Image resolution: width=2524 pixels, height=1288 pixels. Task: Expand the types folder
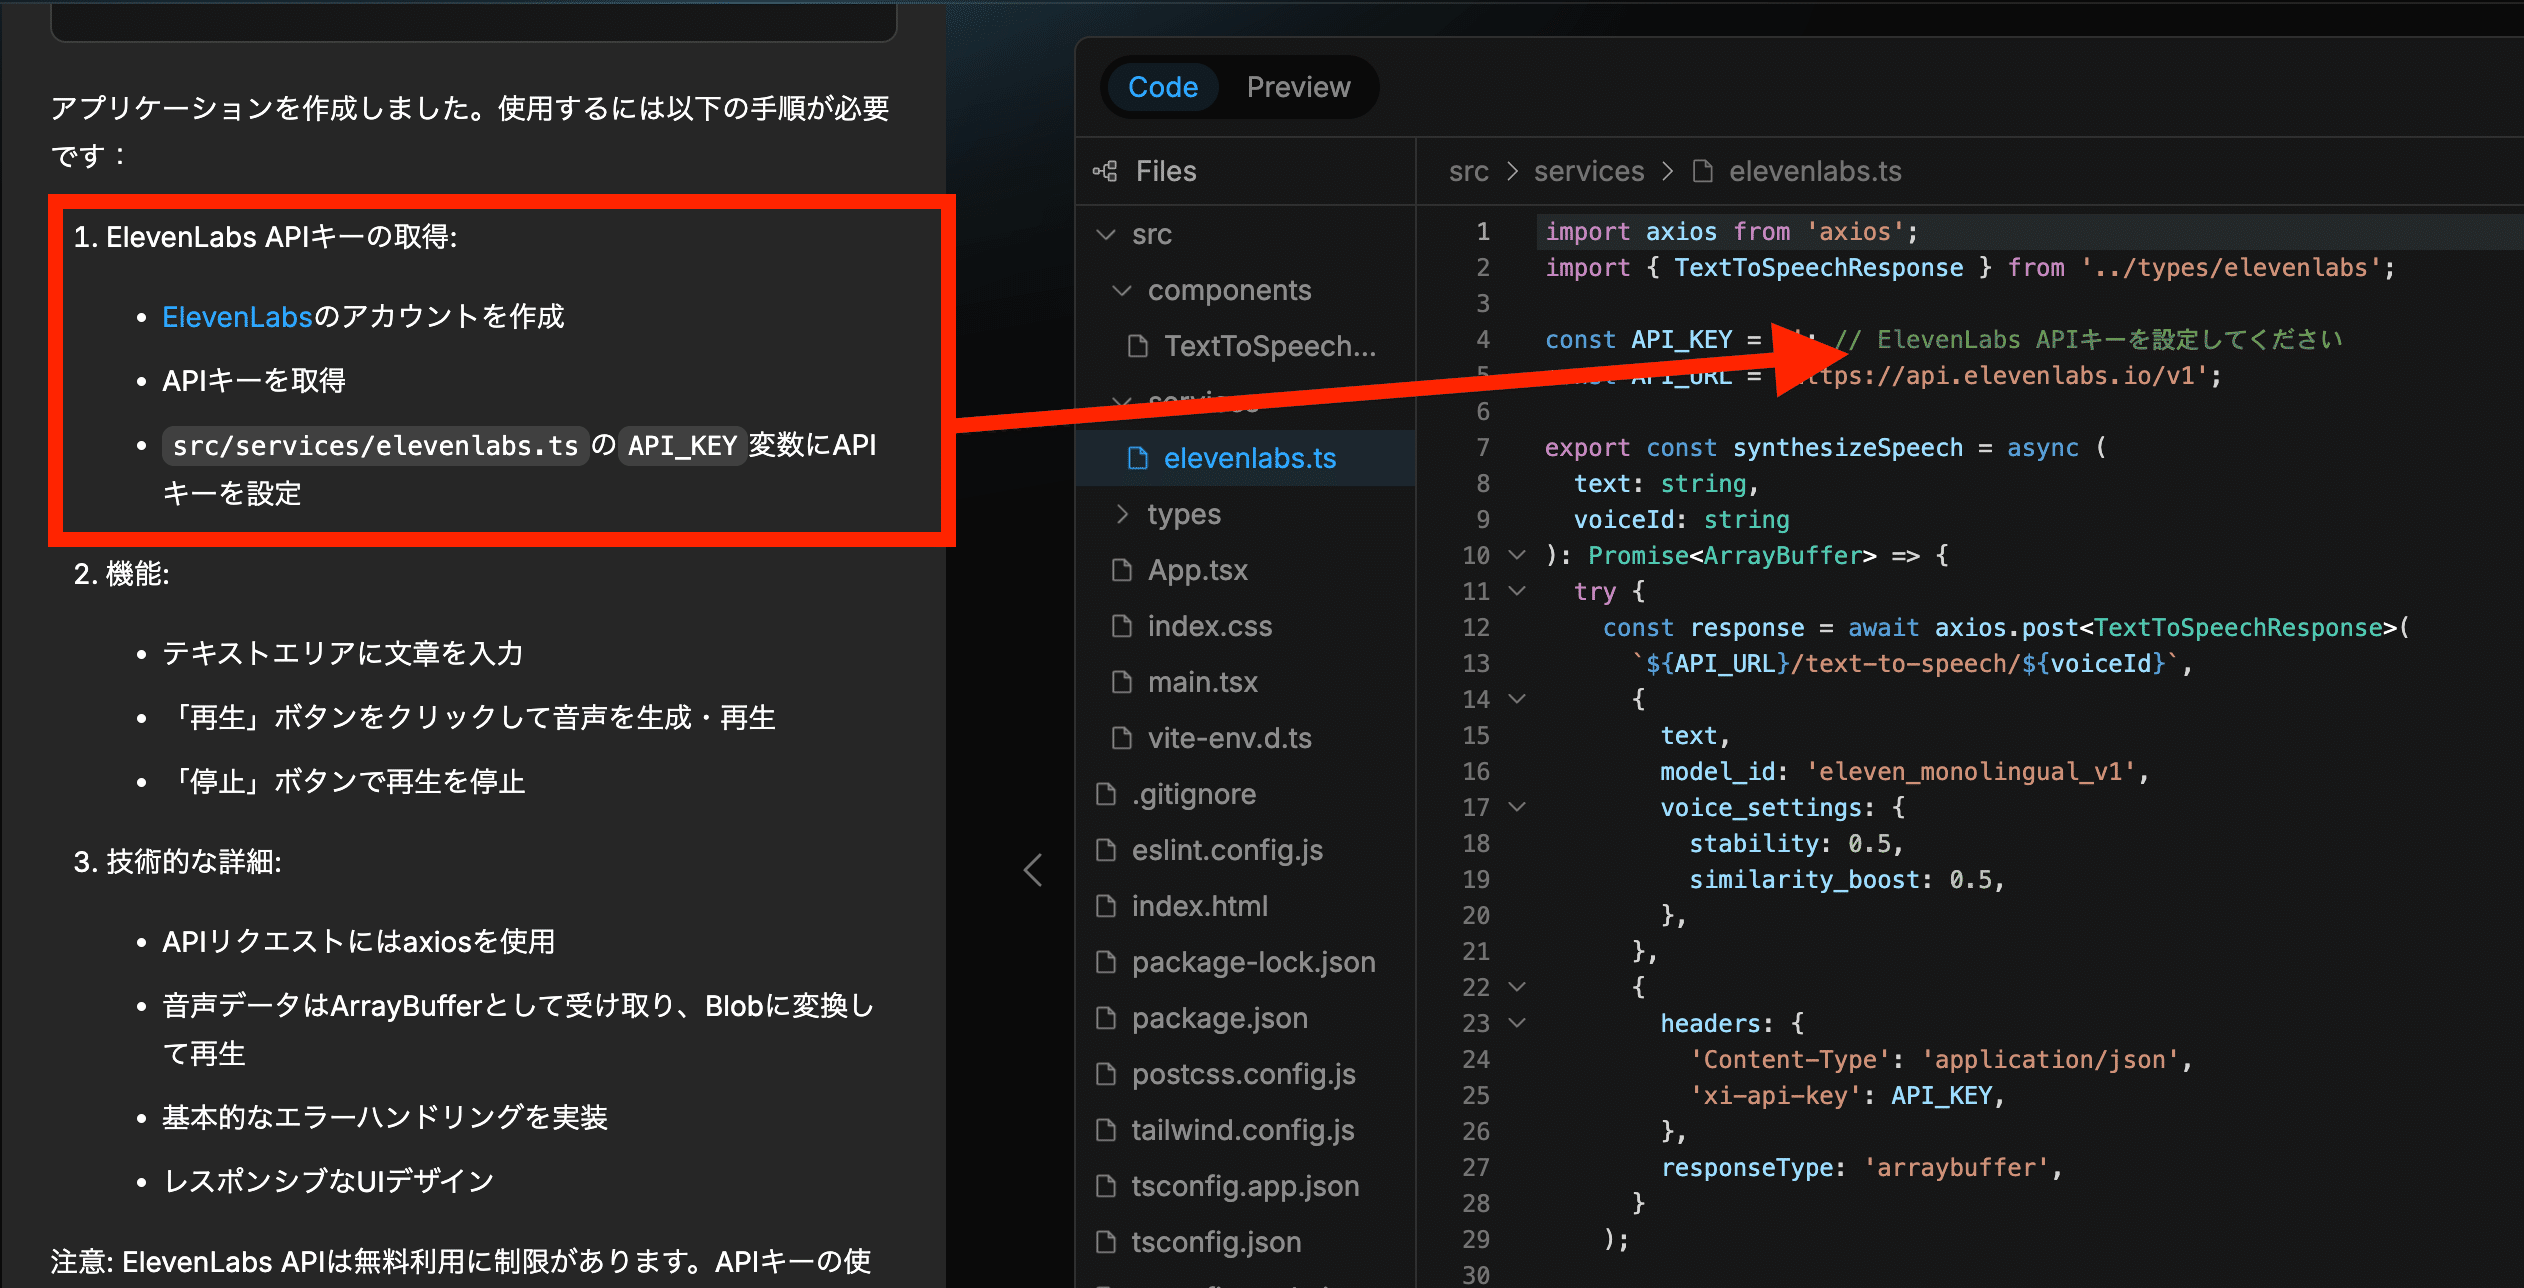tap(1122, 514)
